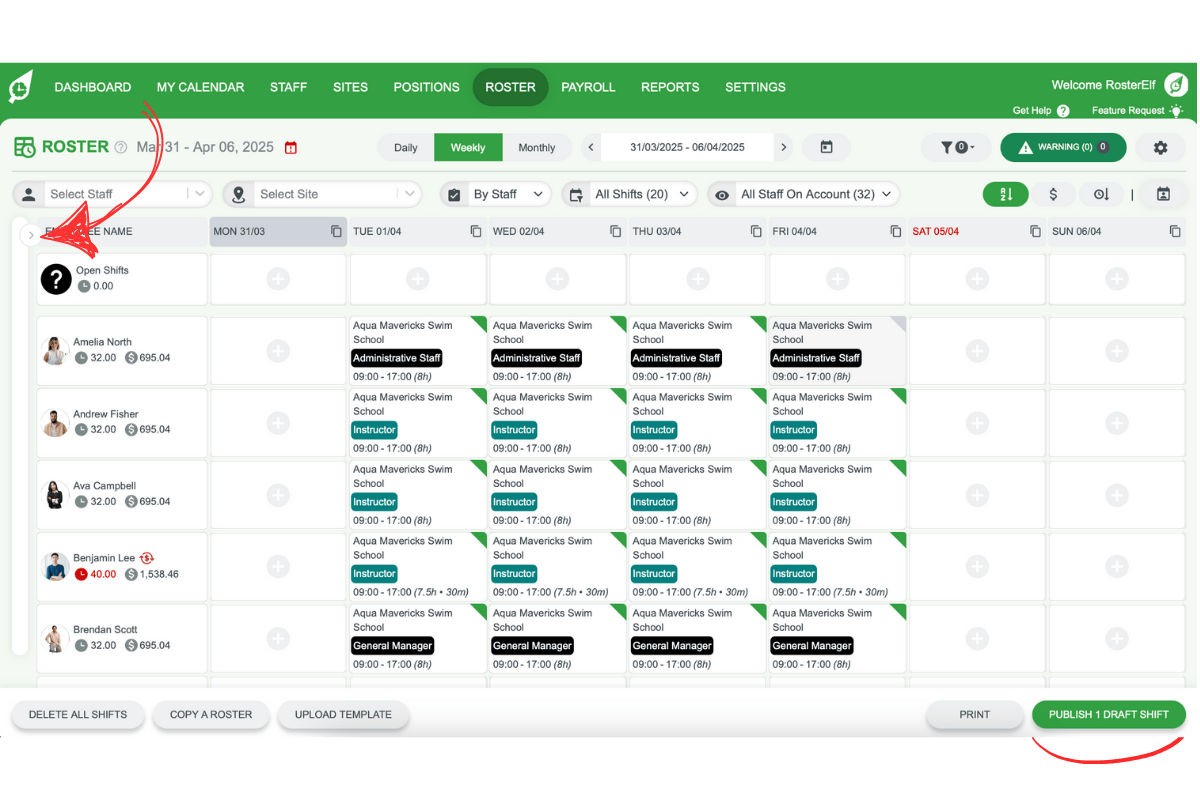The height and width of the screenshot is (800, 1200).
Task: Click the red calendar icon beside the date range
Action: point(291,146)
